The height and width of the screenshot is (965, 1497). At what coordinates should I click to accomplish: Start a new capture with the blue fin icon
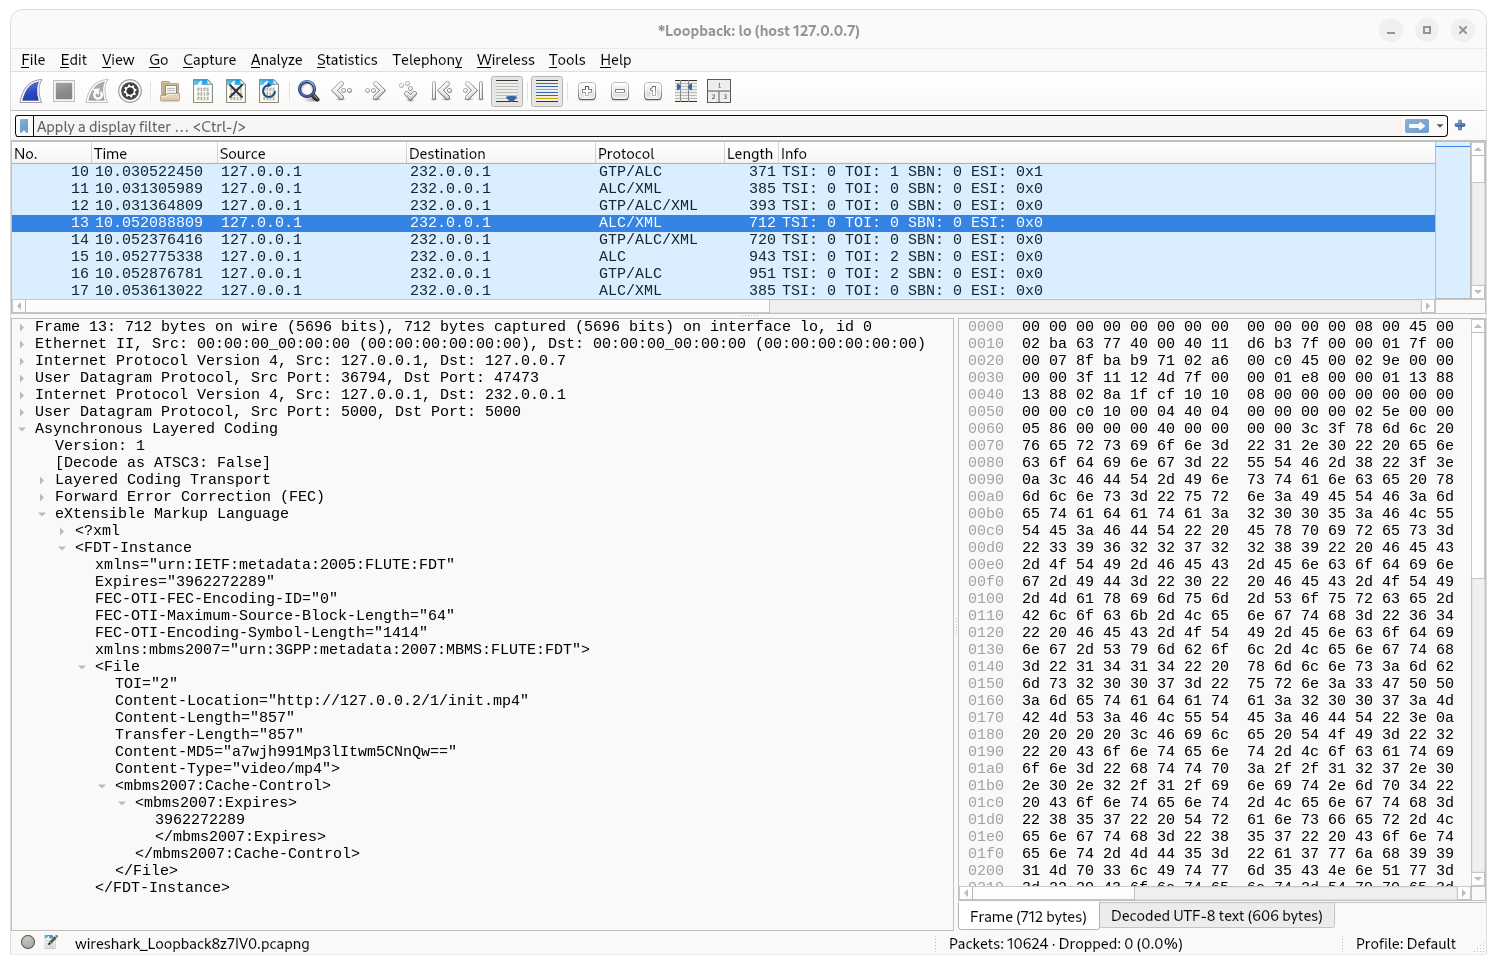pyautogui.click(x=30, y=90)
